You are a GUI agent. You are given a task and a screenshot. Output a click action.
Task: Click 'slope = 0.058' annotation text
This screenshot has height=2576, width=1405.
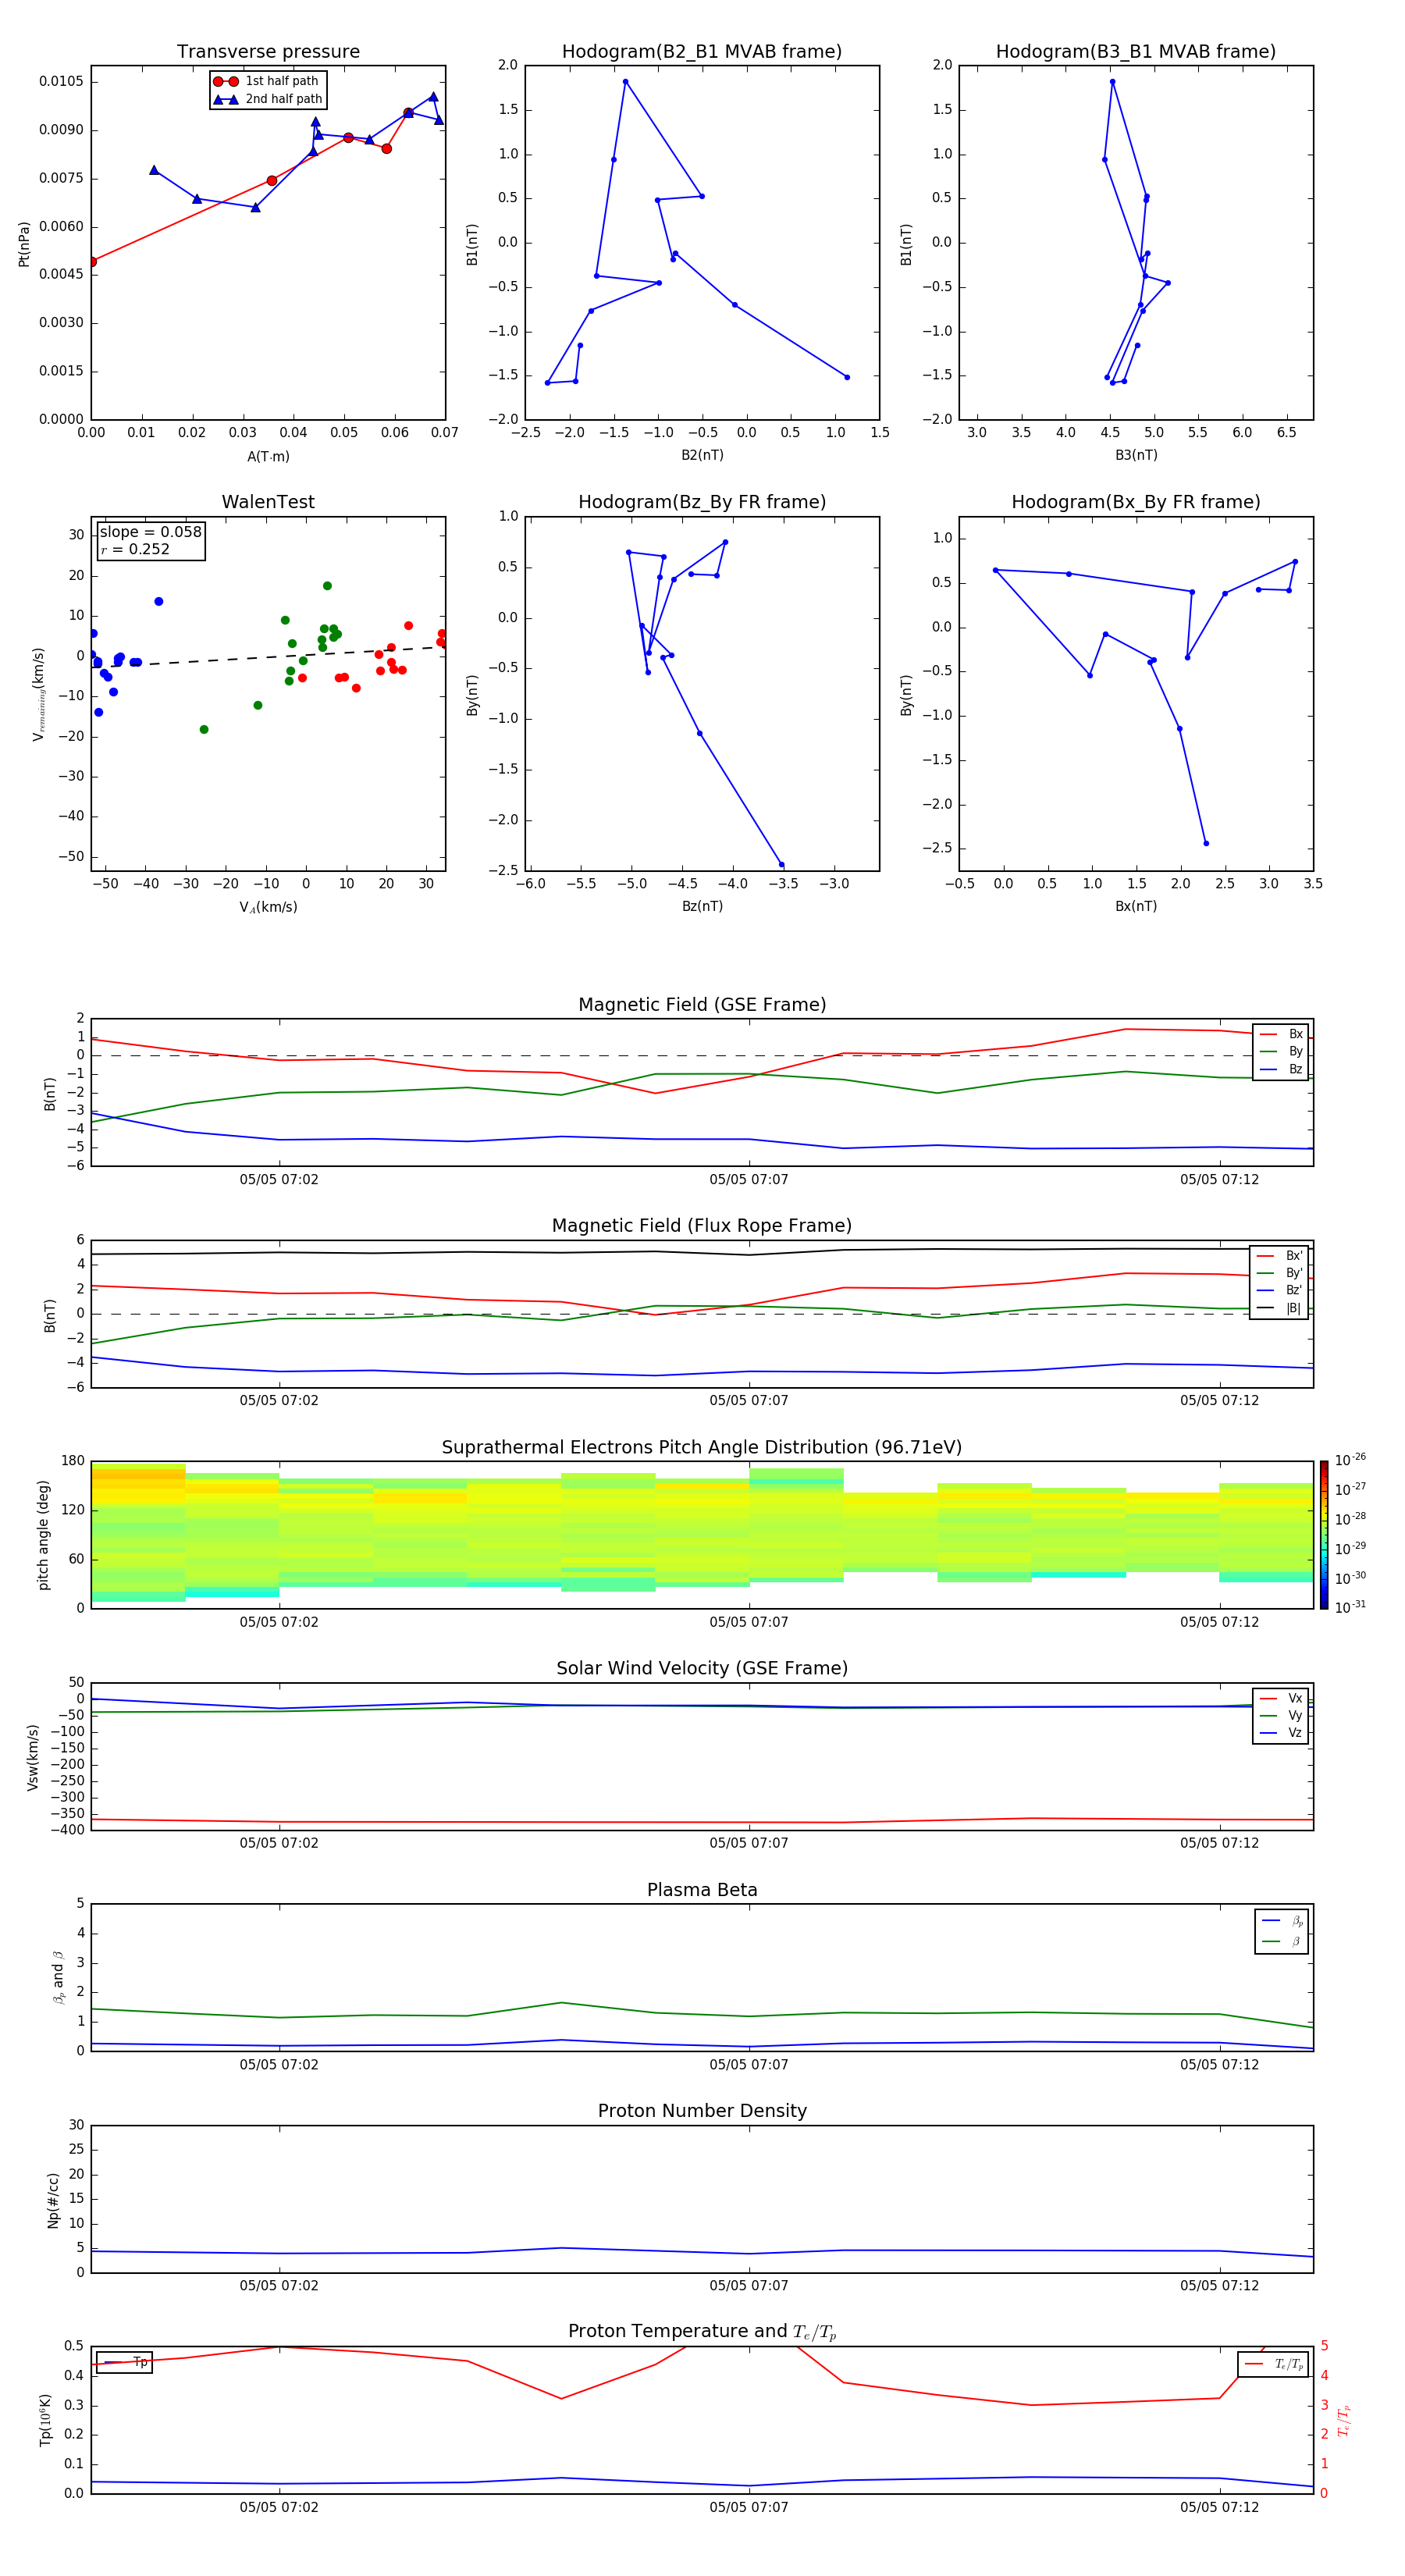[150, 532]
